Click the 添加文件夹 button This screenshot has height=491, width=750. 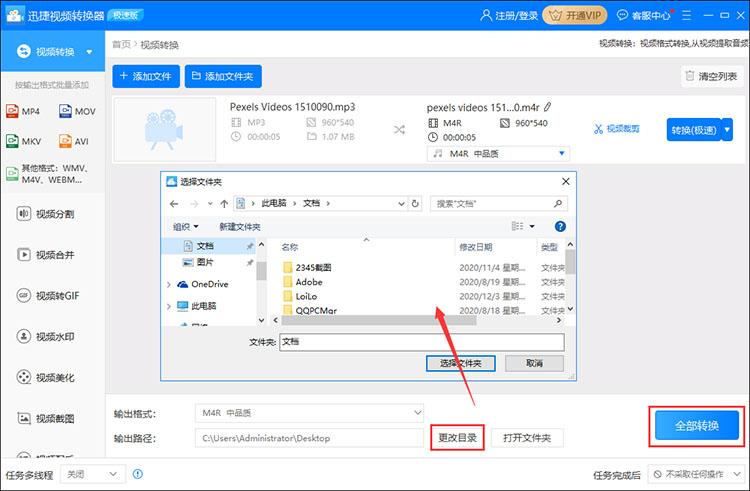pyautogui.click(x=223, y=76)
